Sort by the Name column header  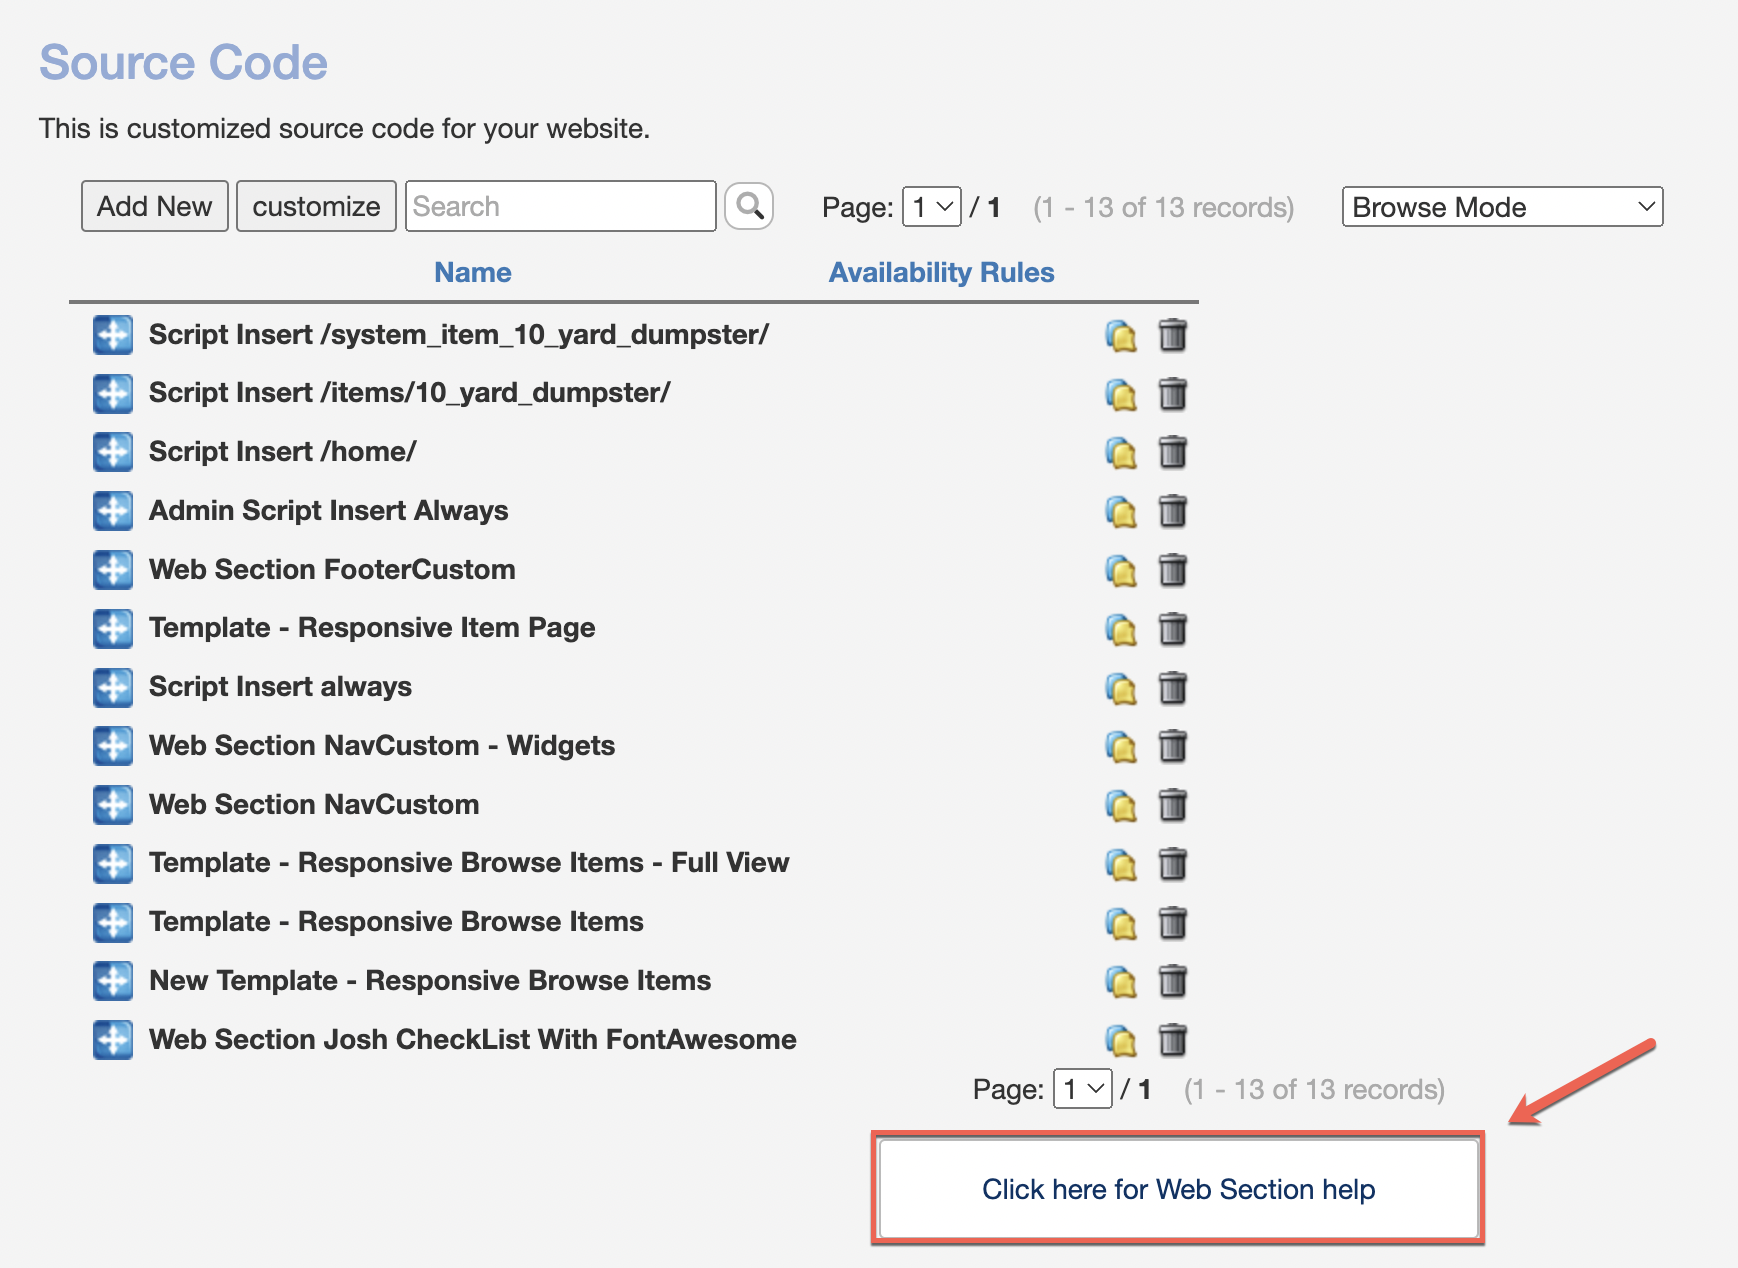pyautogui.click(x=472, y=272)
